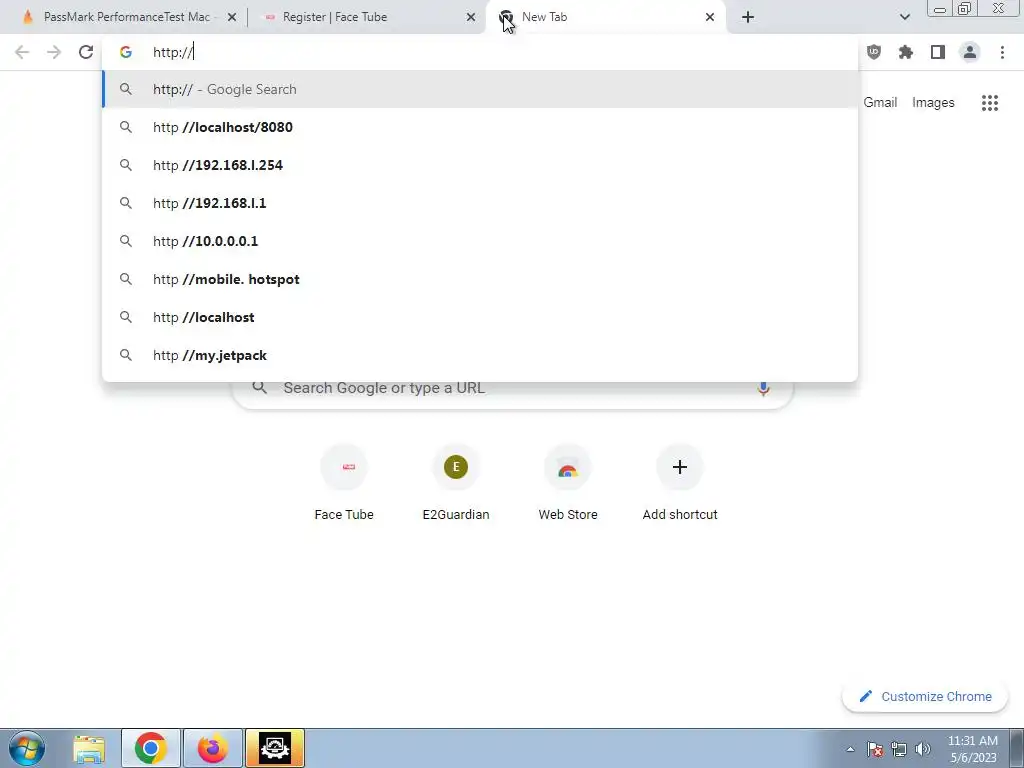Open a new tab with the plus button
The image size is (1024, 768).
coord(748,17)
